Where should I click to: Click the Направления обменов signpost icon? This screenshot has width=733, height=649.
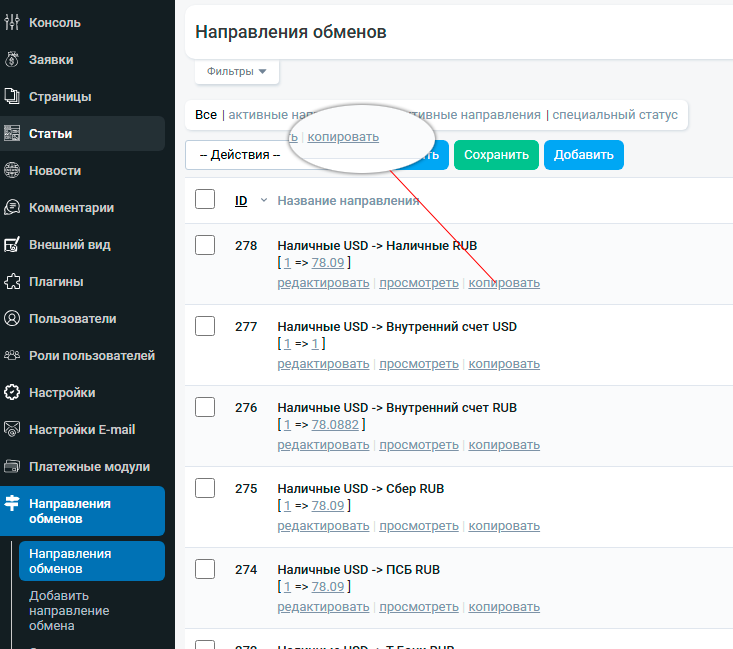click(12, 503)
